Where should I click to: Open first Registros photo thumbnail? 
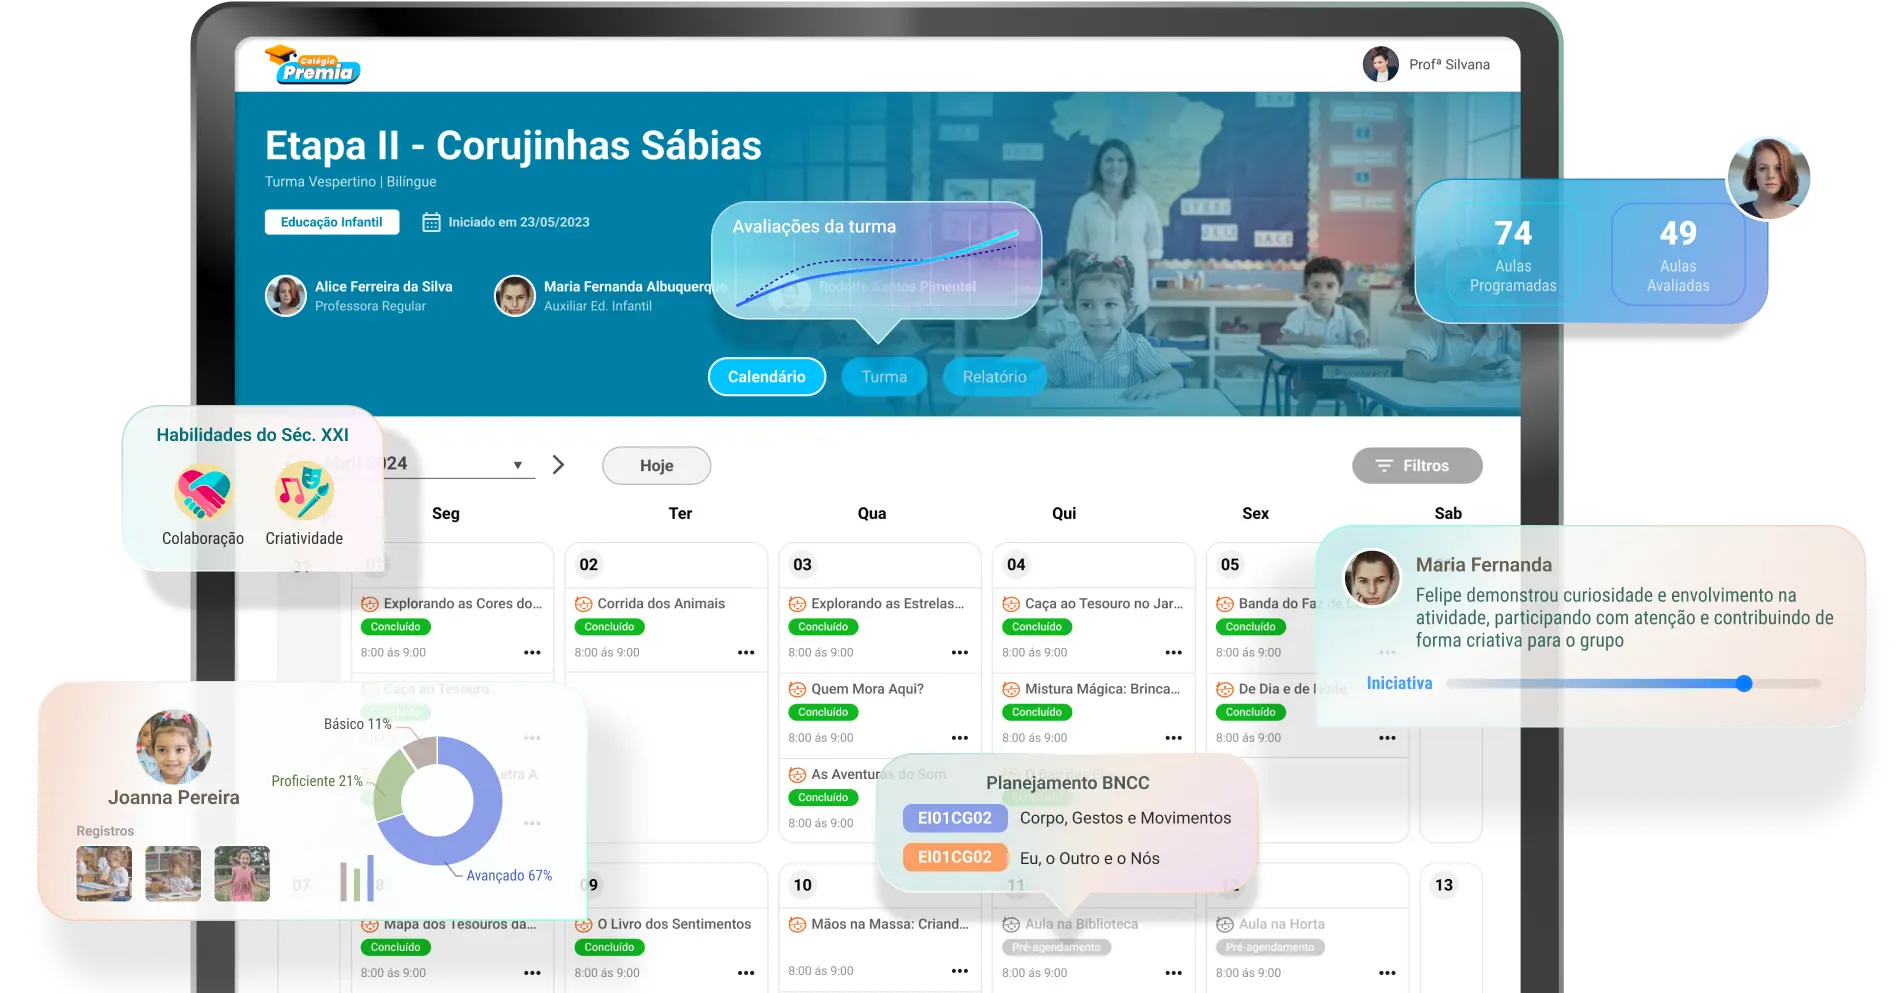click(x=104, y=874)
